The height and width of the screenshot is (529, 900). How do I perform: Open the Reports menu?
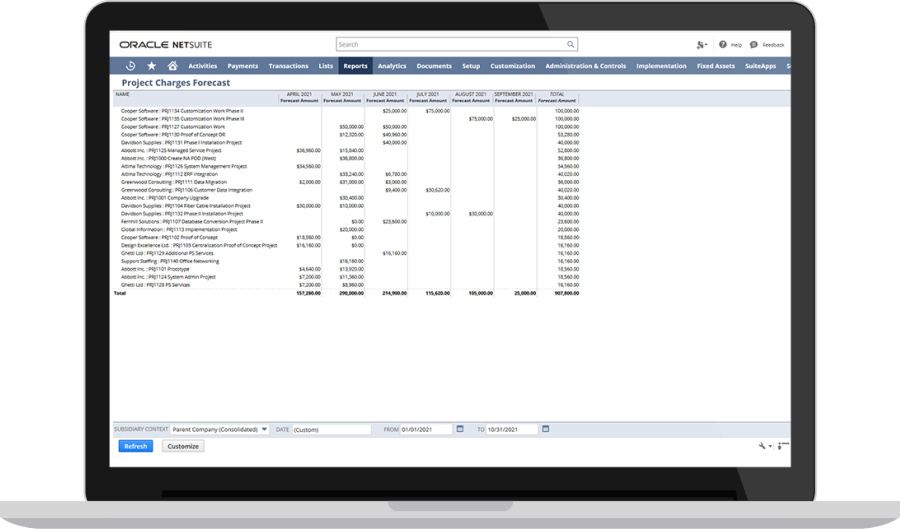(x=355, y=66)
